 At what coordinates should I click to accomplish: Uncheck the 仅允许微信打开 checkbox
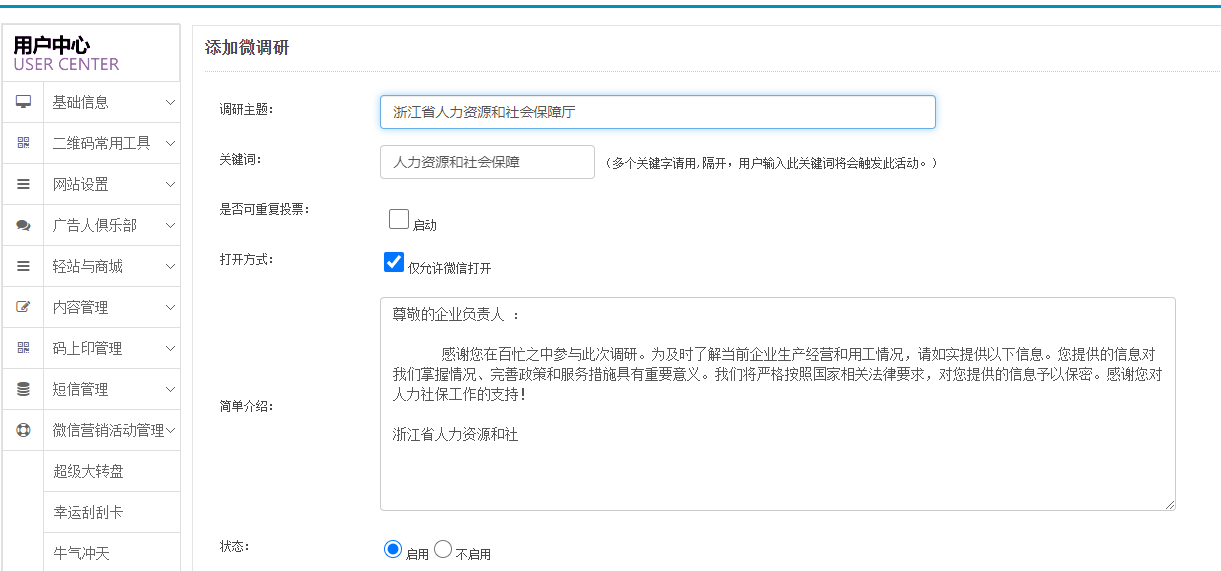394,262
